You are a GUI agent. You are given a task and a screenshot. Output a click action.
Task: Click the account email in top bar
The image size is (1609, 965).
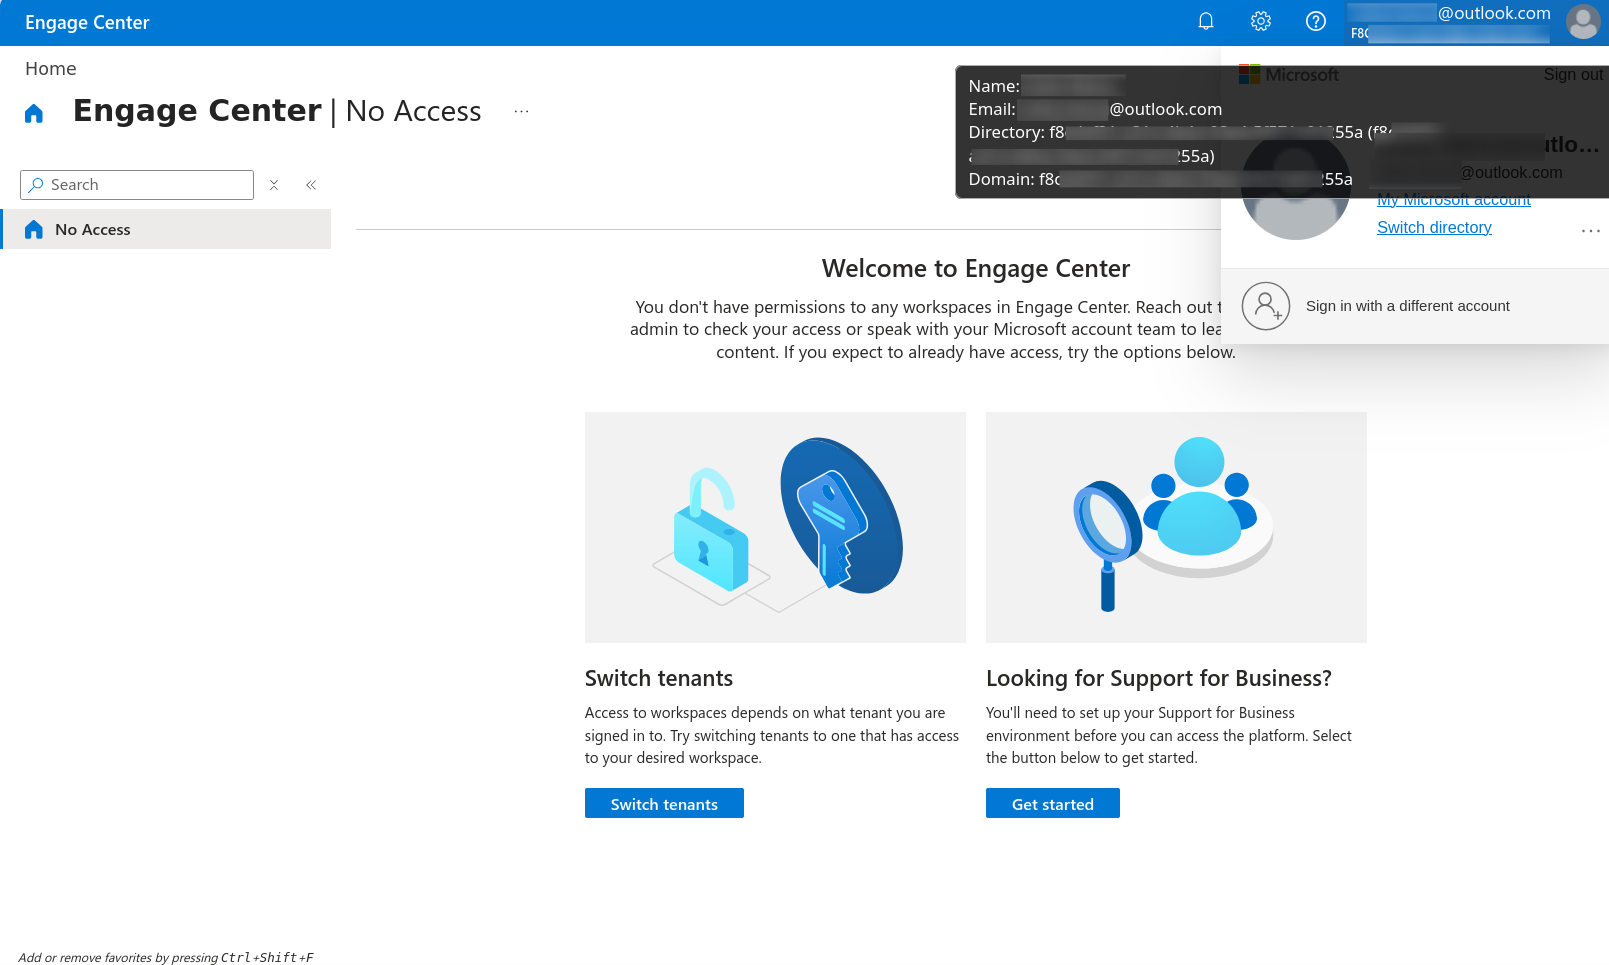[1449, 13]
